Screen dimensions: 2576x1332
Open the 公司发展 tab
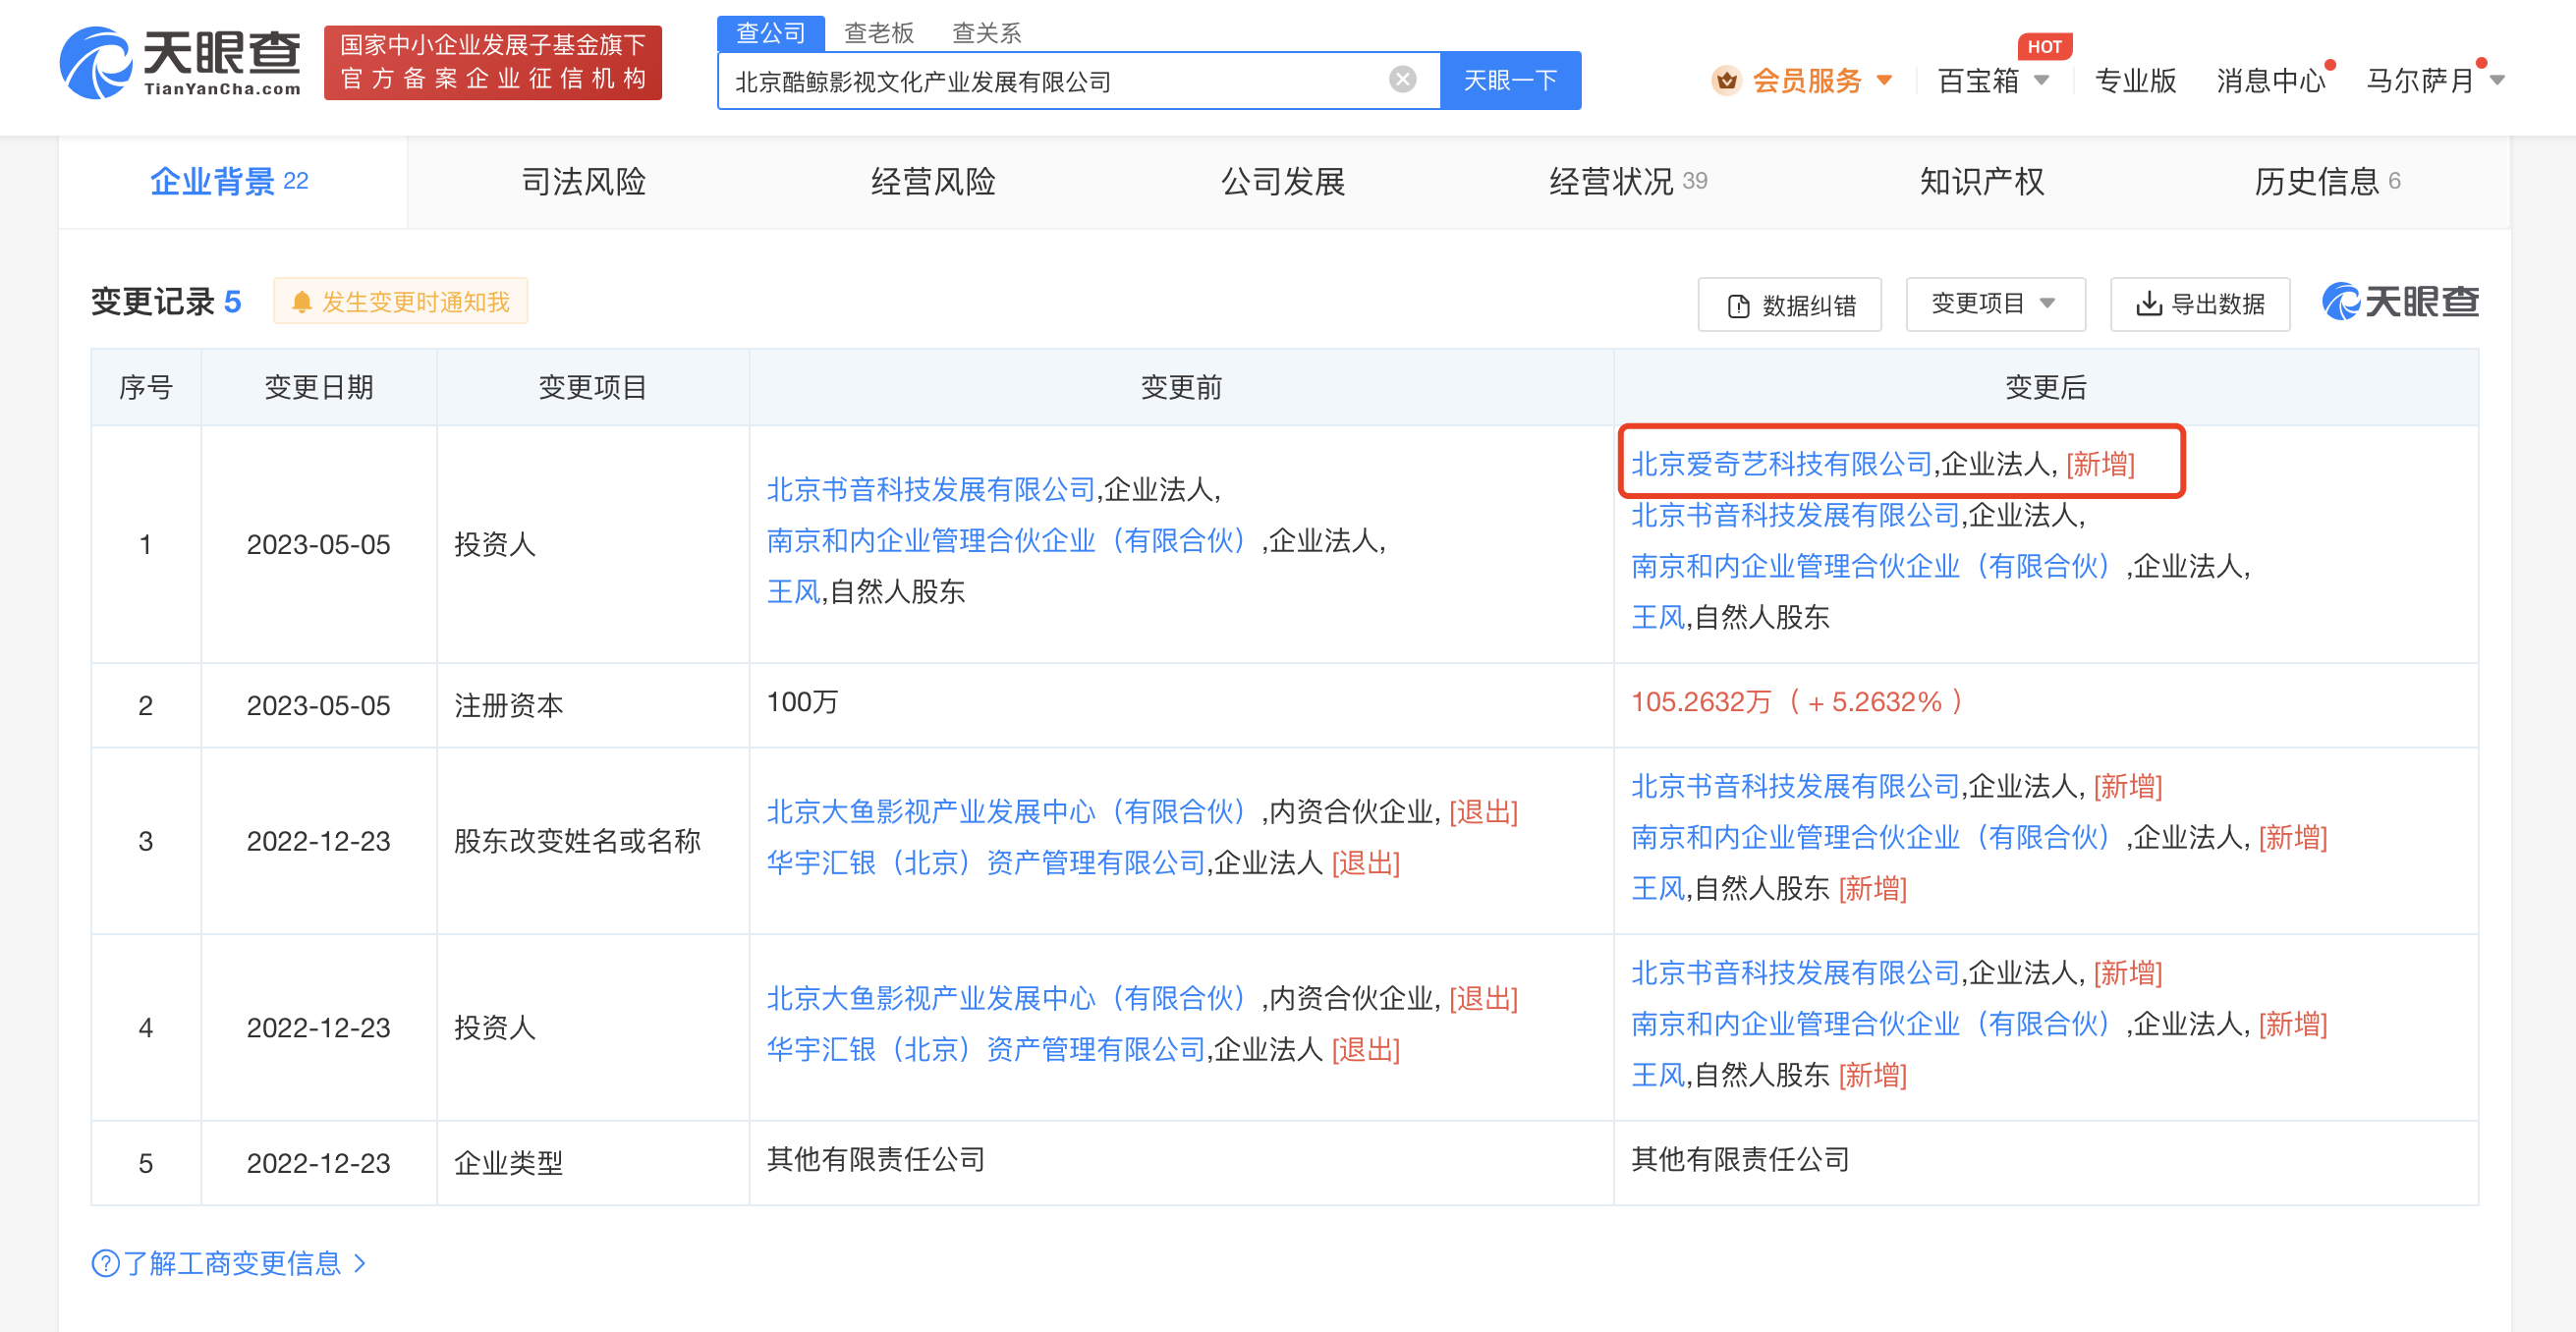coord(1283,181)
